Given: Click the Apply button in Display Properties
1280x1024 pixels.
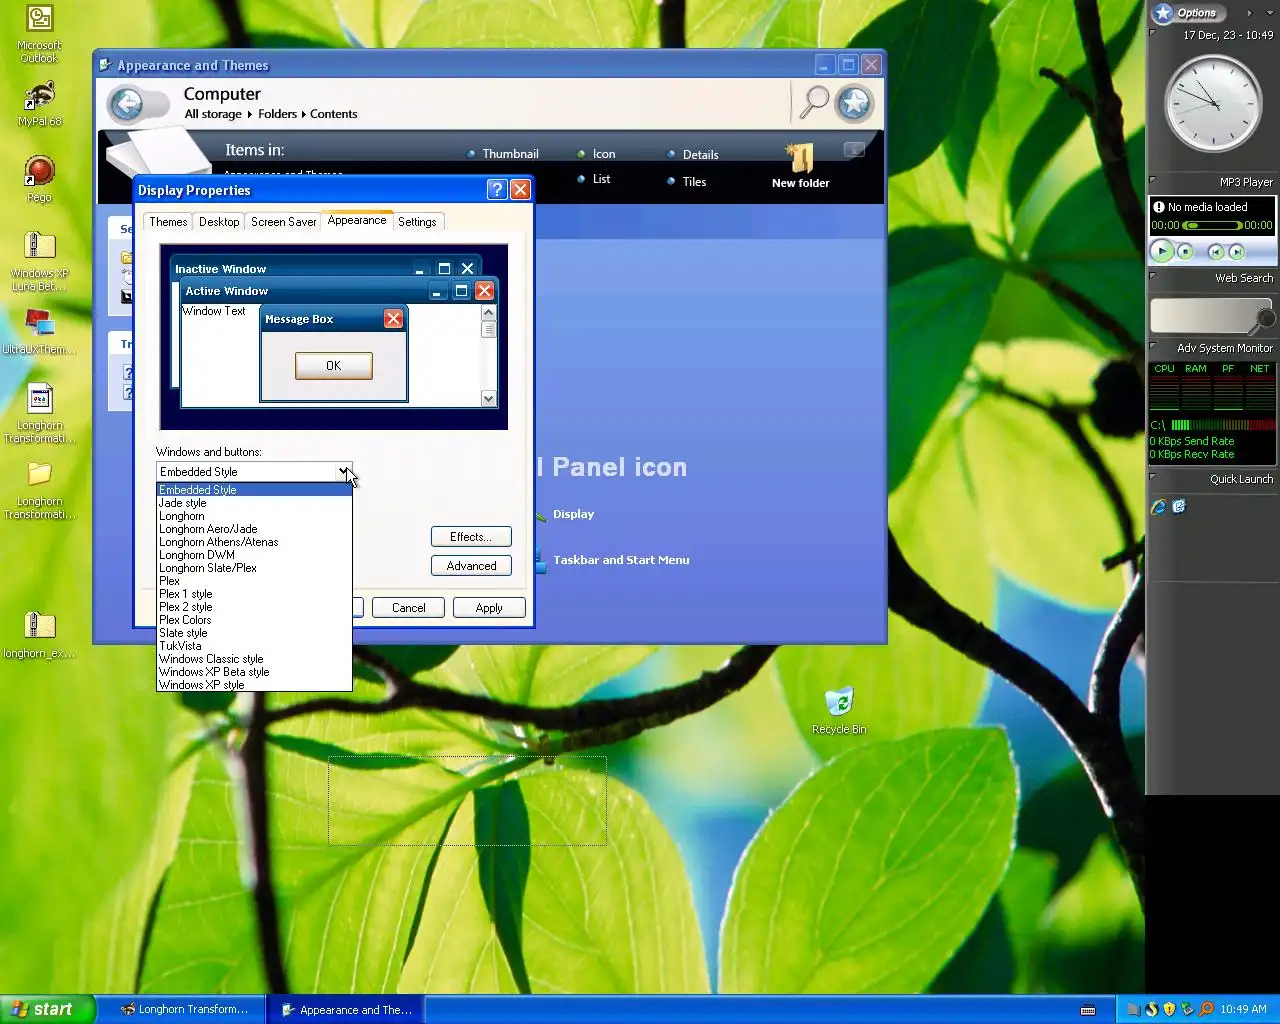Looking at the screenshot, I should tap(489, 608).
